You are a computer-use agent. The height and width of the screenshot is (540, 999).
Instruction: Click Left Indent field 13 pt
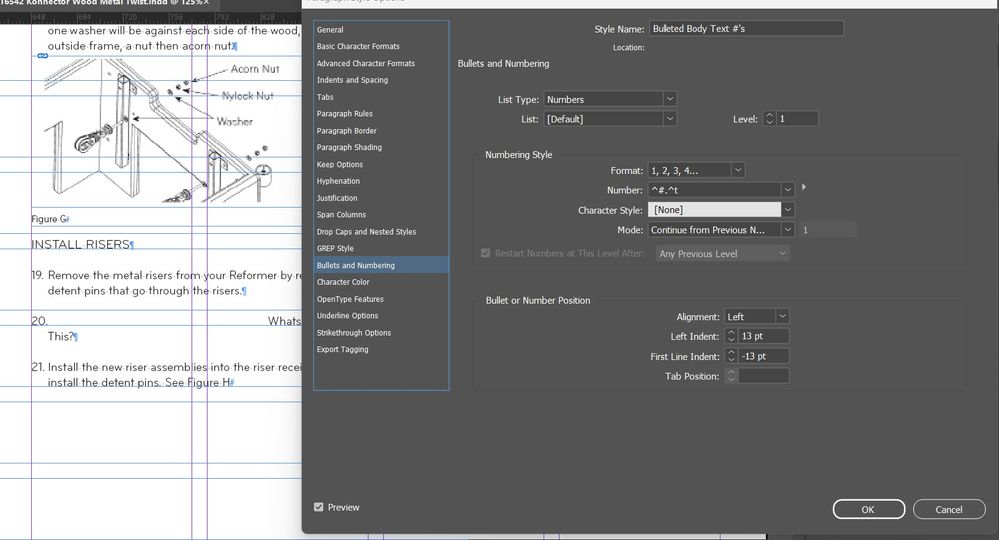(x=764, y=336)
